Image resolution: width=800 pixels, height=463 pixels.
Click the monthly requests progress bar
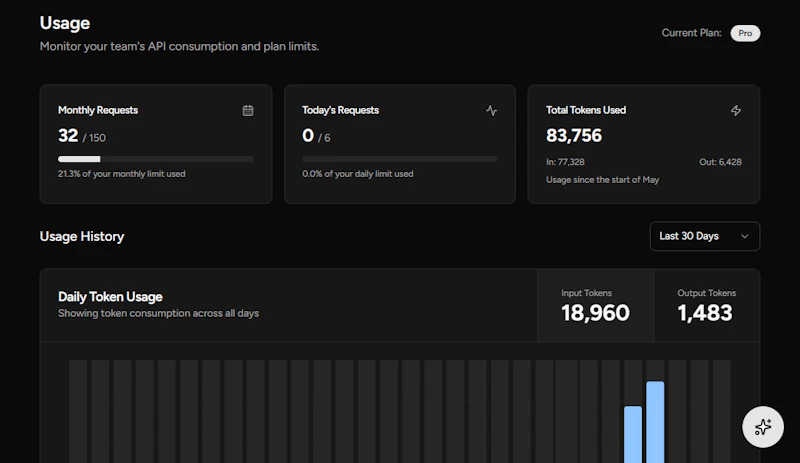pyautogui.click(x=156, y=159)
